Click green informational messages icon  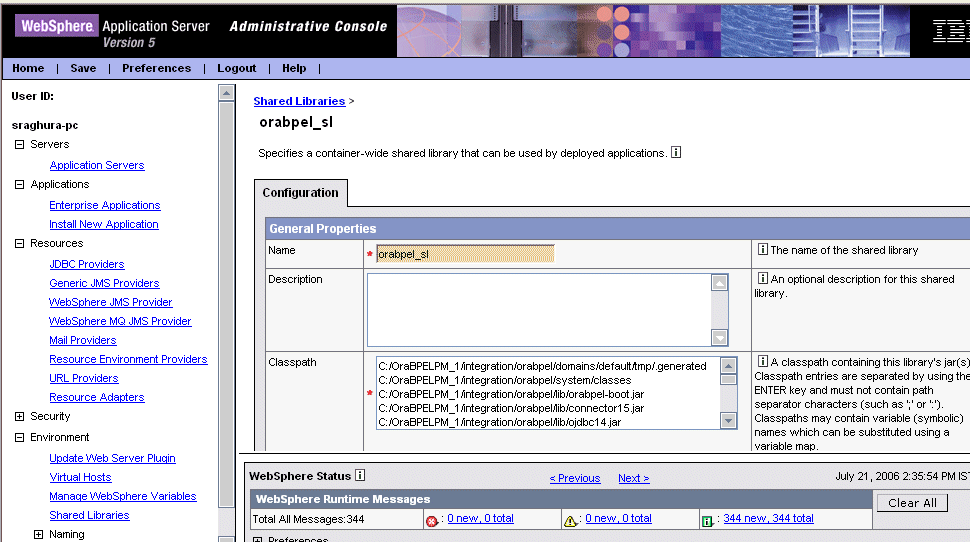pos(707,521)
